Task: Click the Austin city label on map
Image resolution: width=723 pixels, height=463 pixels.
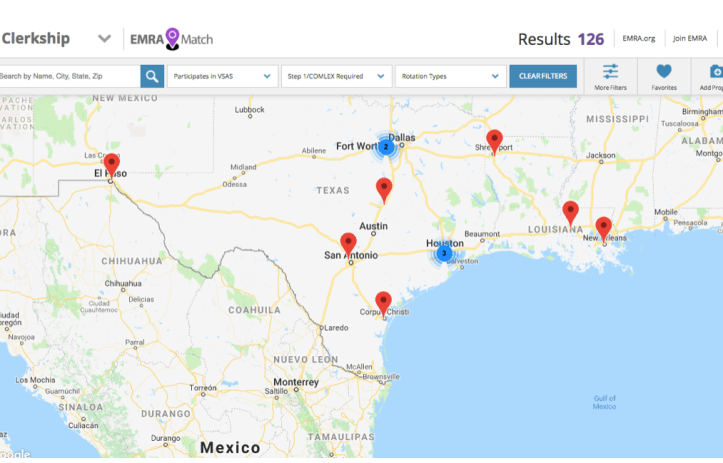Action: pyautogui.click(x=373, y=226)
